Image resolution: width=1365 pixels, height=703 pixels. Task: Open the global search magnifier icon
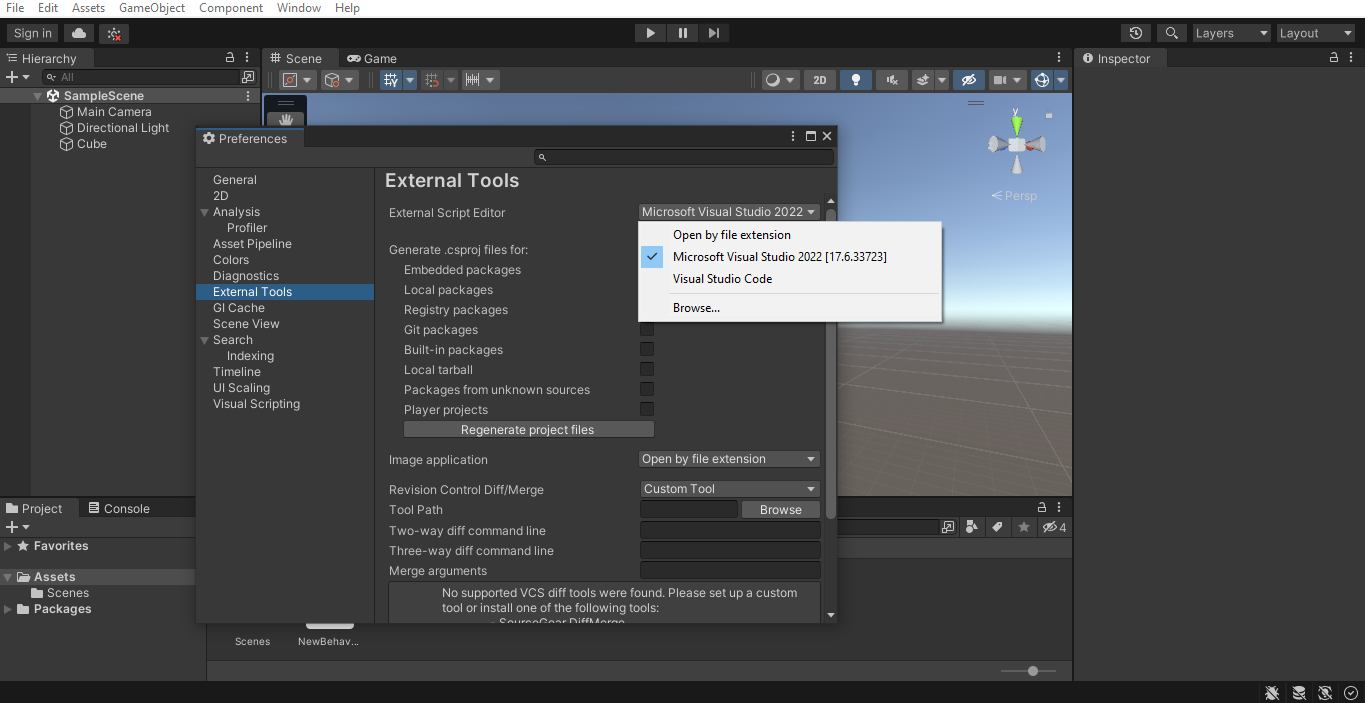pos(1170,32)
